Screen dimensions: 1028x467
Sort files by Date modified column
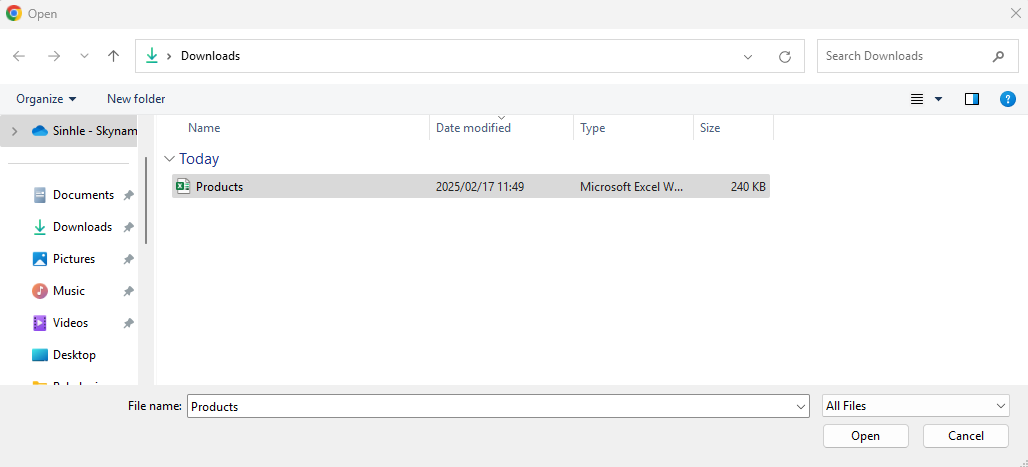pyautogui.click(x=473, y=128)
